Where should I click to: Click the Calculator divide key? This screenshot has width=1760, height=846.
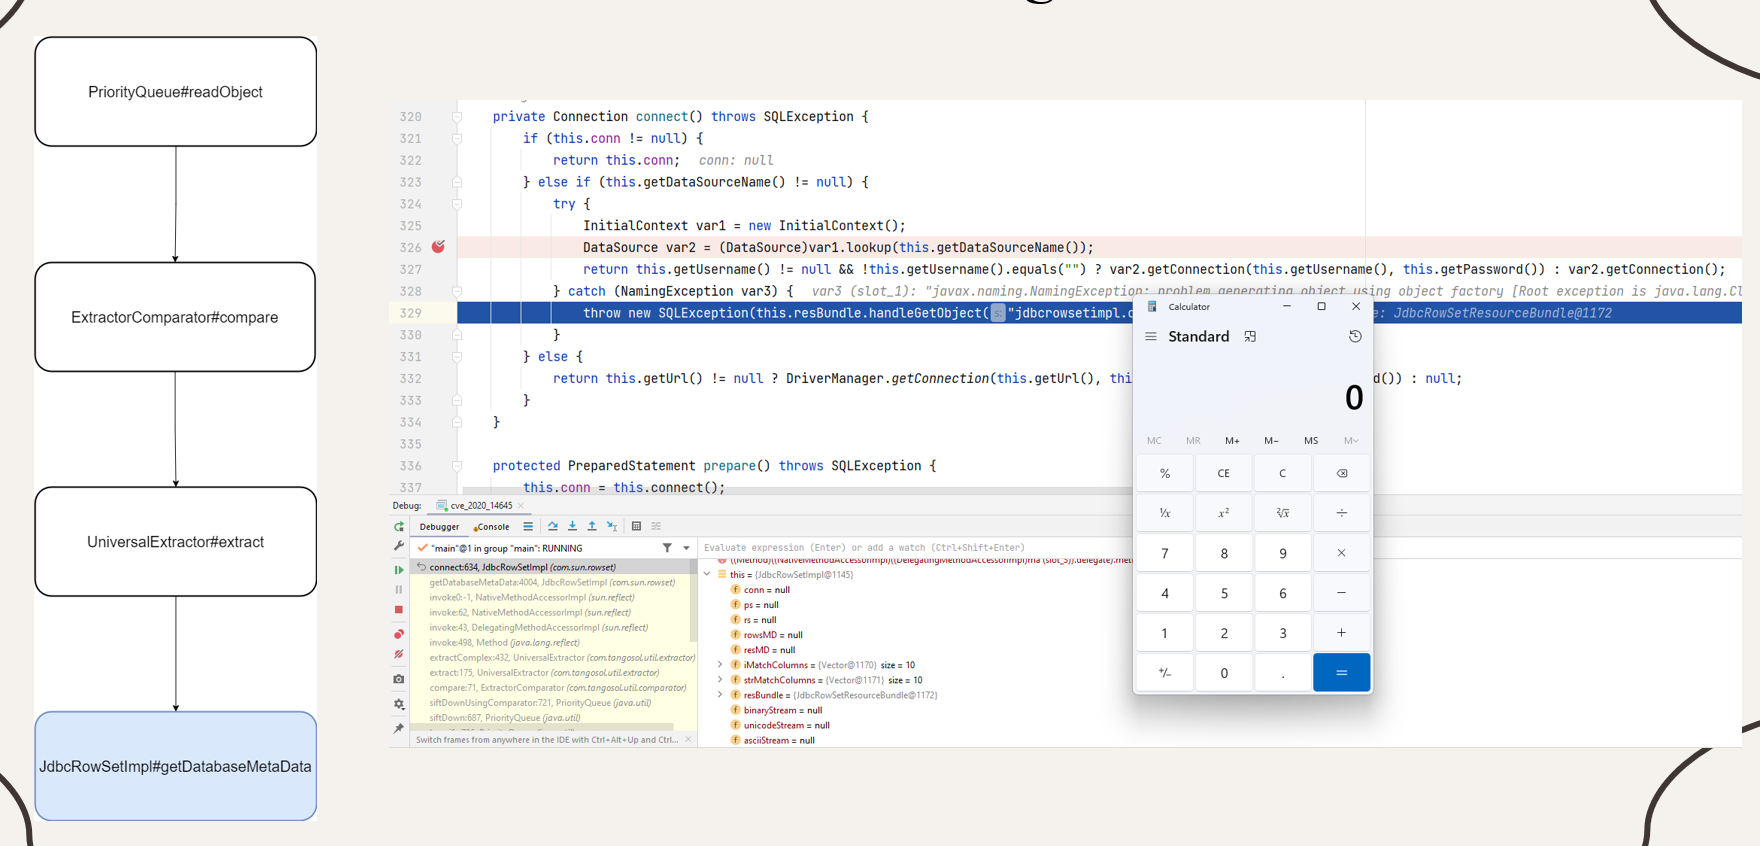pos(1342,513)
